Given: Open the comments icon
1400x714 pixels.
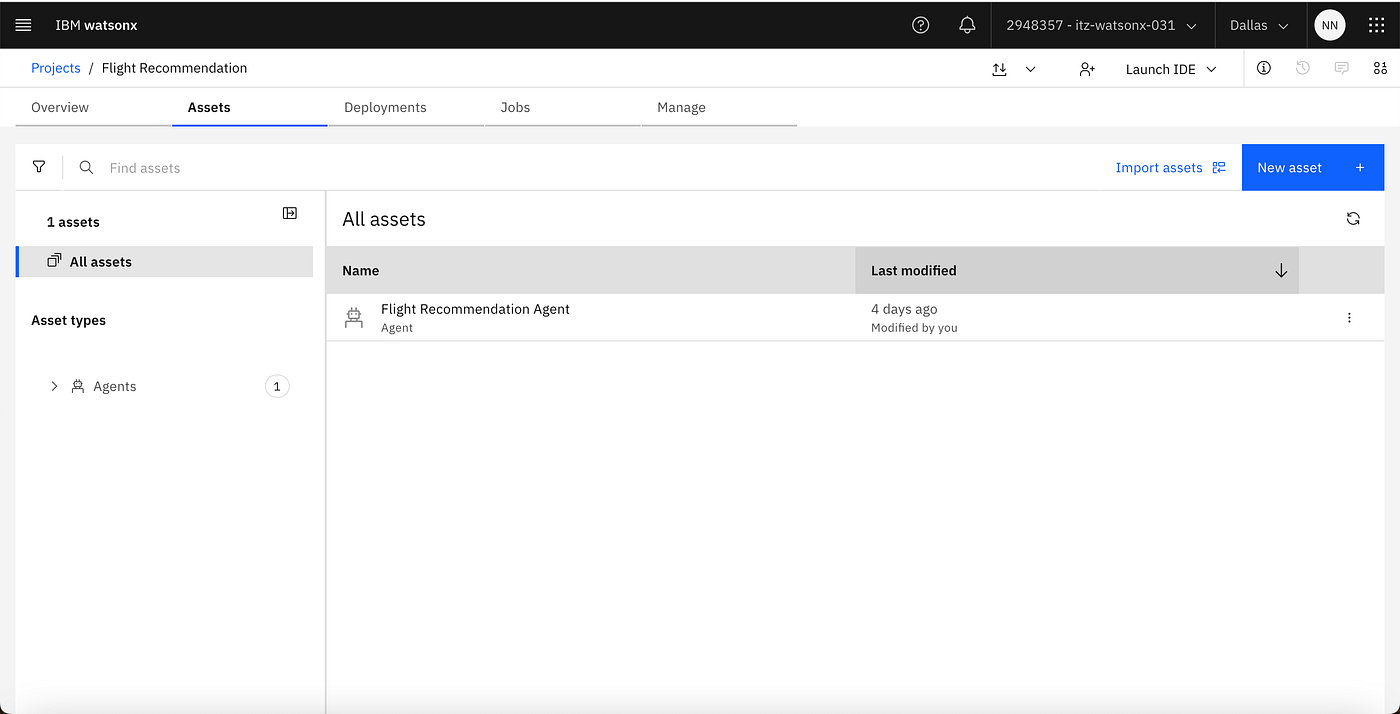Looking at the screenshot, I should 1342,68.
